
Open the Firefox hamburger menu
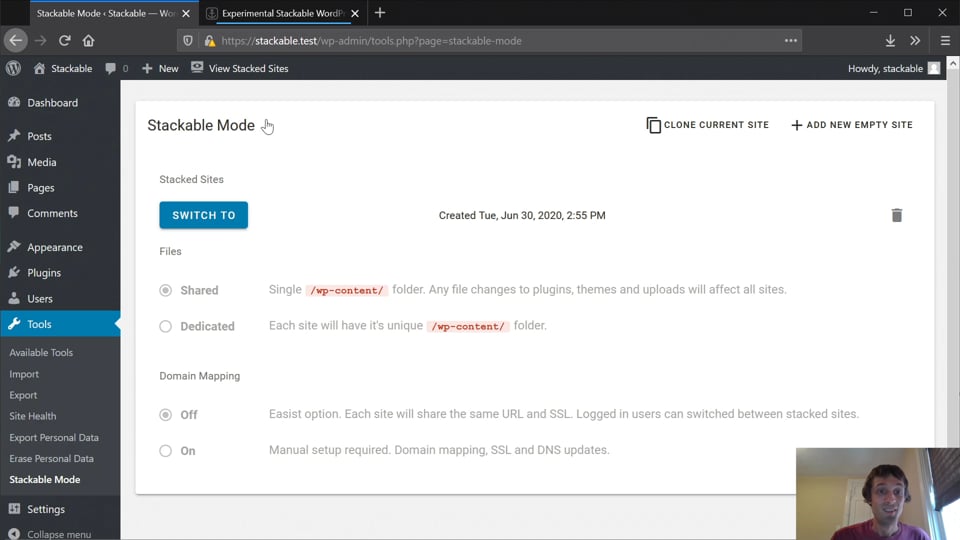coord(945,40)
